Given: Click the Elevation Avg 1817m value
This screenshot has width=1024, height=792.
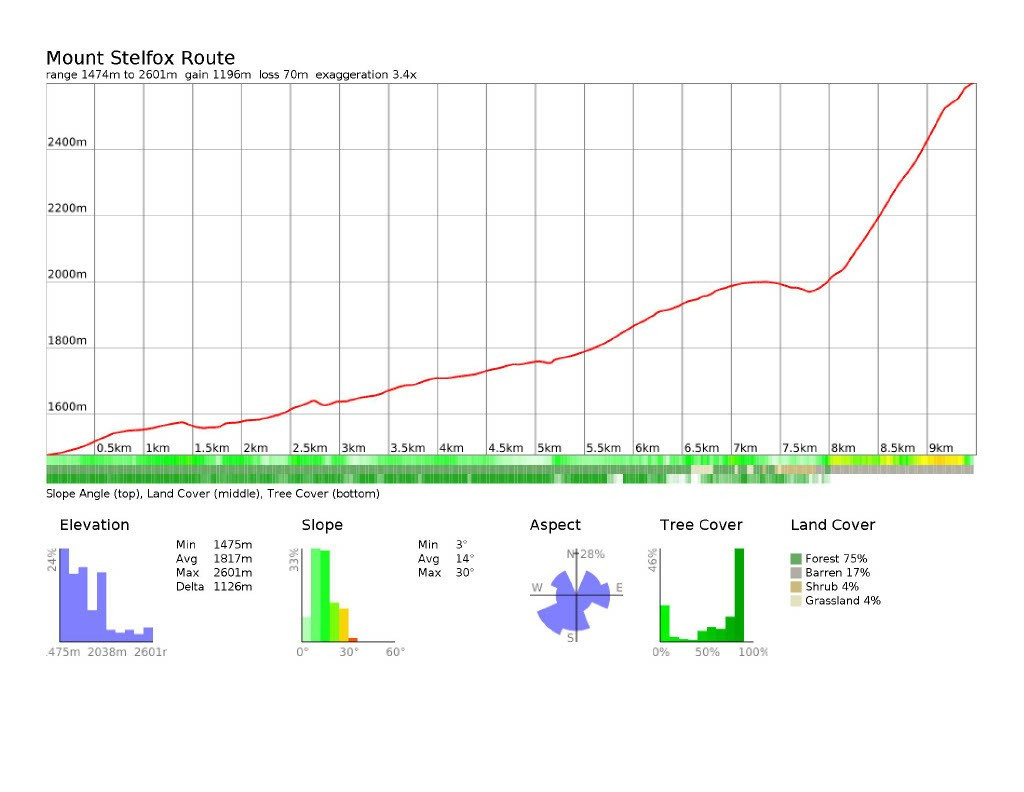Looking at the screenshot, I should (232, 559).
